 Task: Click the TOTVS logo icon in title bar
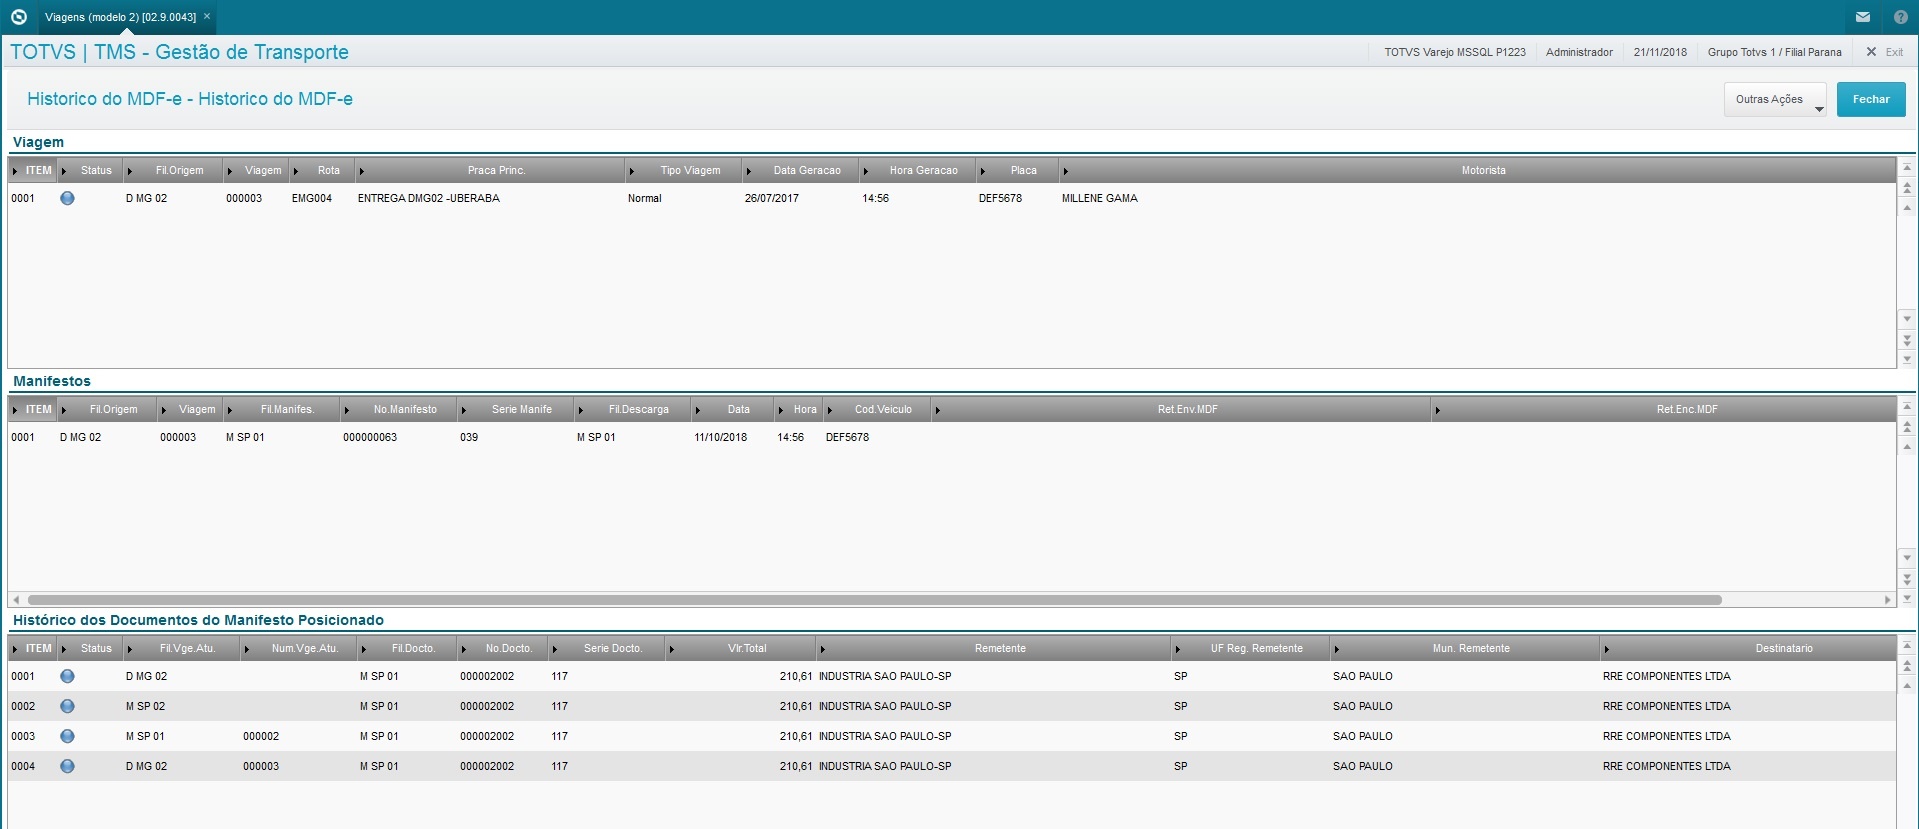(18, 17)
